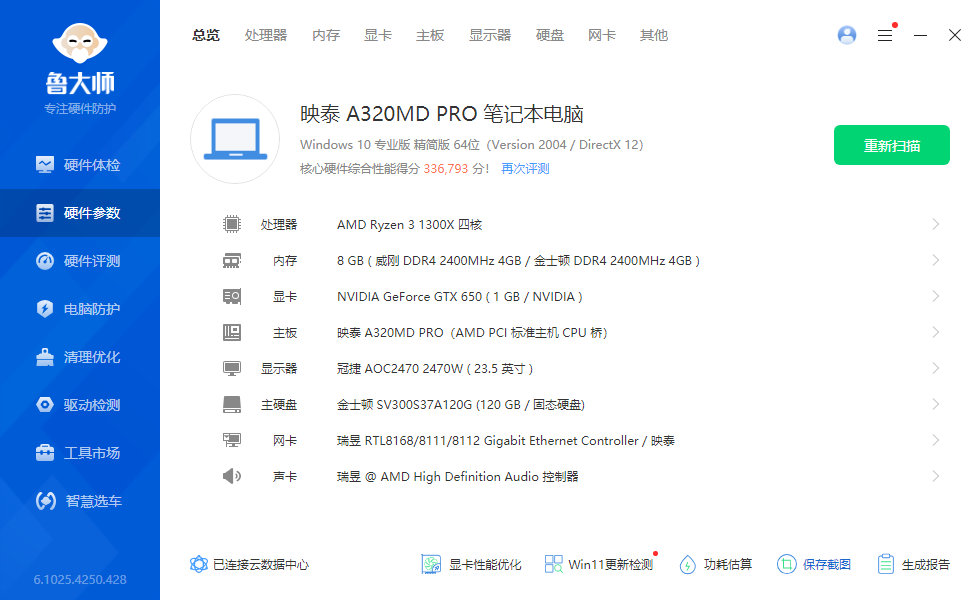Screen dimensions: 980x600
Task: Click the 主硬盘 disk drive icon
Action: 232,404
